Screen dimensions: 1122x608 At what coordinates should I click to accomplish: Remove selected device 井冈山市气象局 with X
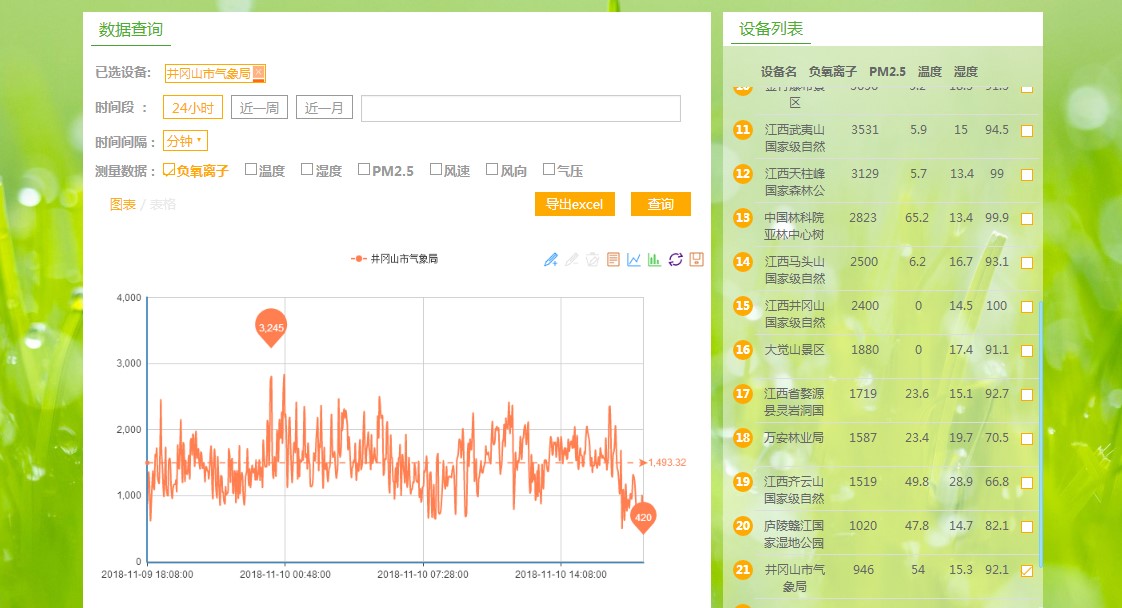258,72
